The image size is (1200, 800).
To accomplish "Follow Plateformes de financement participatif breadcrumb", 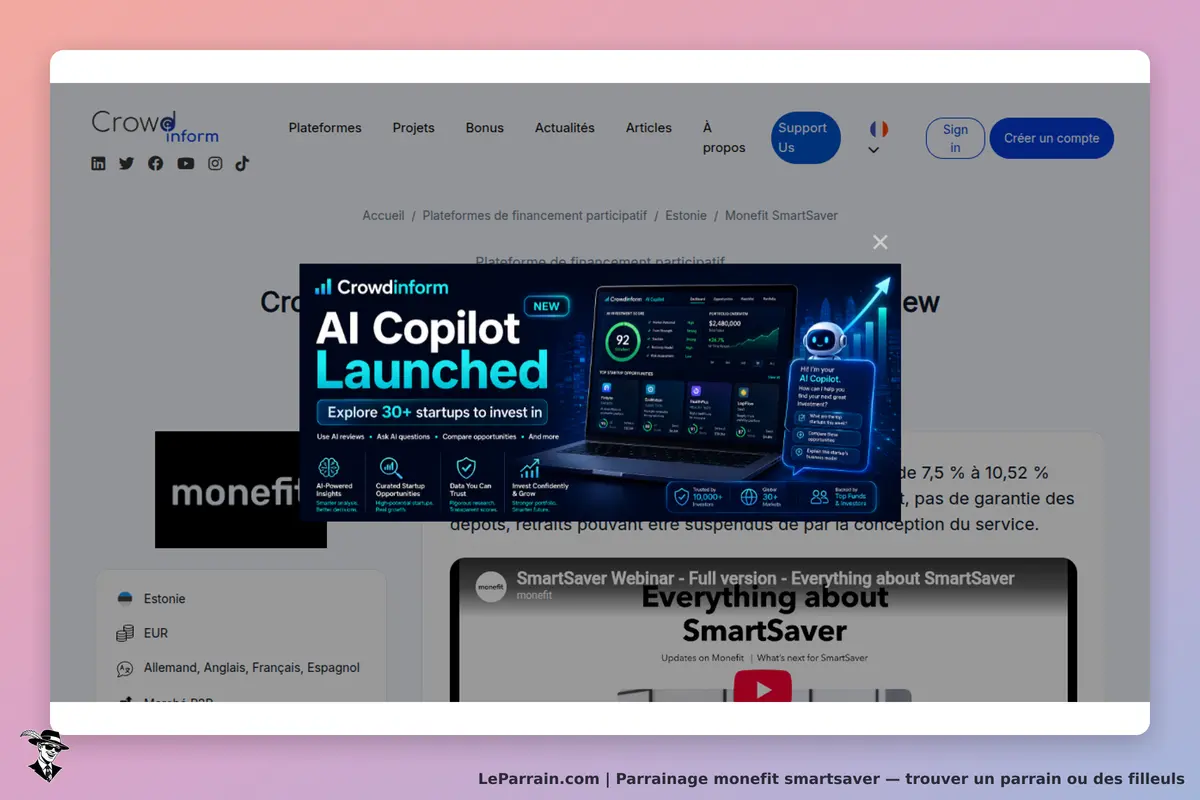I will point(534,215).
